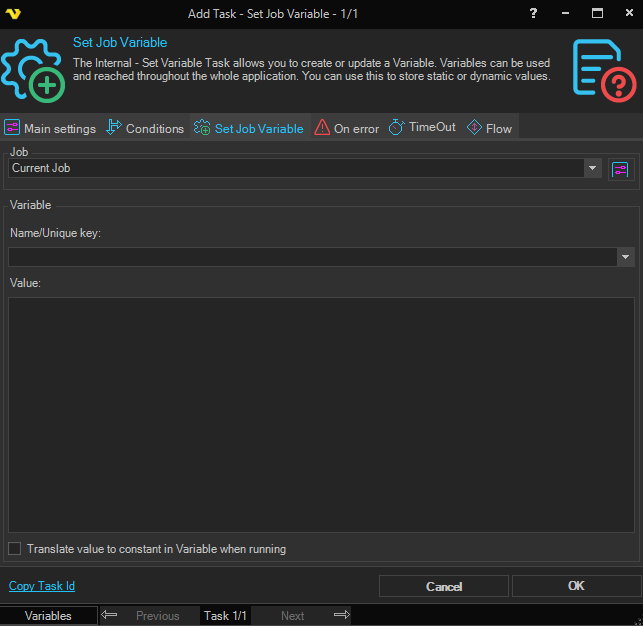
Task: Click the VisualCron logo in title bar
Action: (14, 13)
